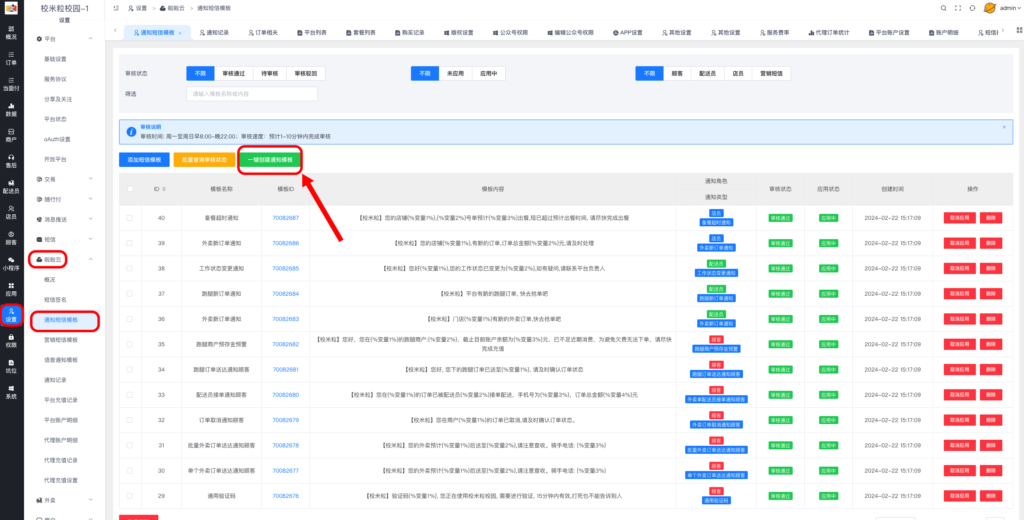The width and height of the screenshot is (1024, 520).
Task: Open 当面付 in the dark left rail
Action: point(11,84)
